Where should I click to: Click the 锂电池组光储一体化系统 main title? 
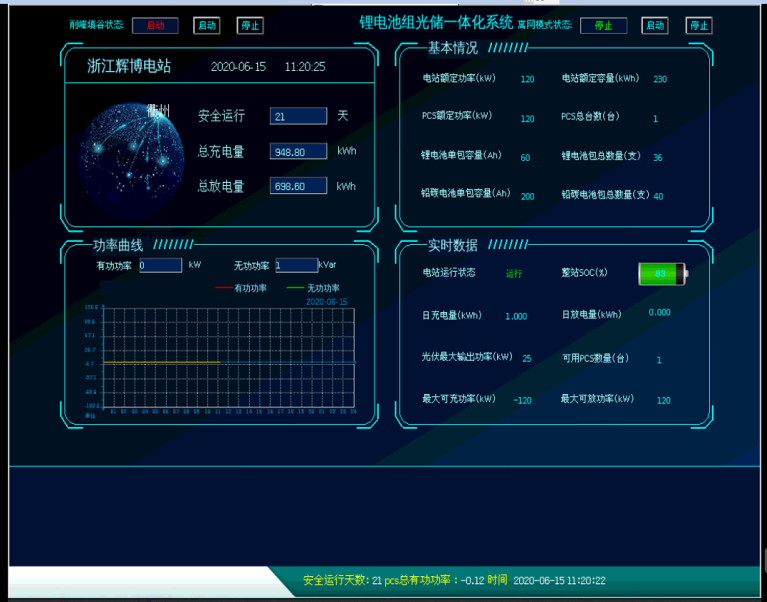tap(436, 22)
